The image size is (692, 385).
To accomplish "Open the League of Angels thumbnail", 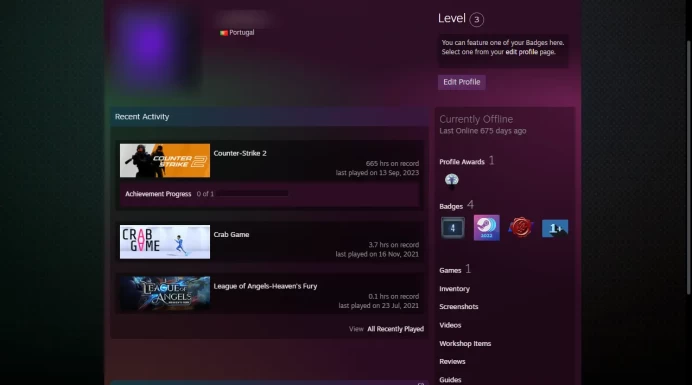I will (165, 293).
